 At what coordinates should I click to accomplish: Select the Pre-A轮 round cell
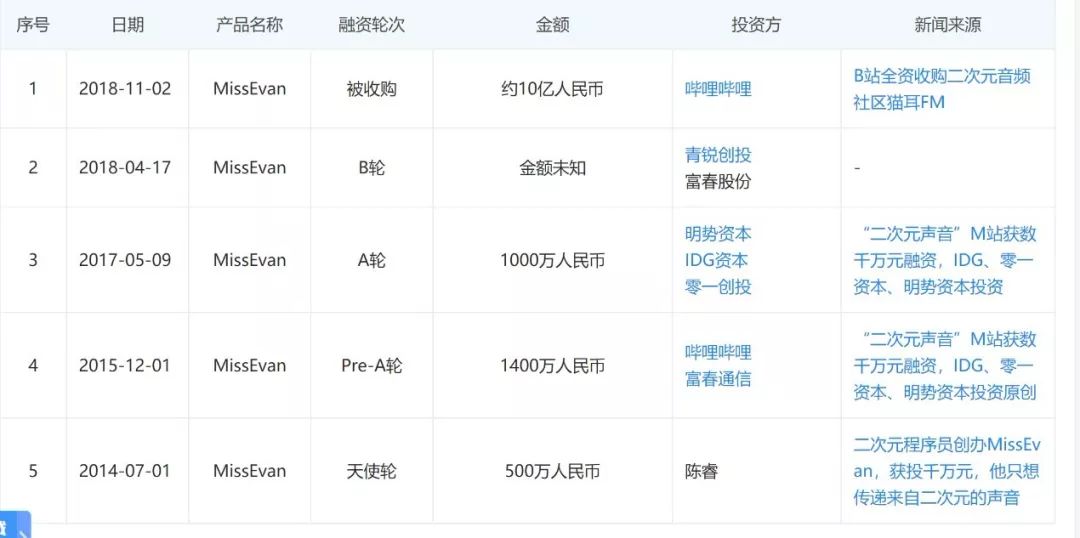click(x=371, y=366)
